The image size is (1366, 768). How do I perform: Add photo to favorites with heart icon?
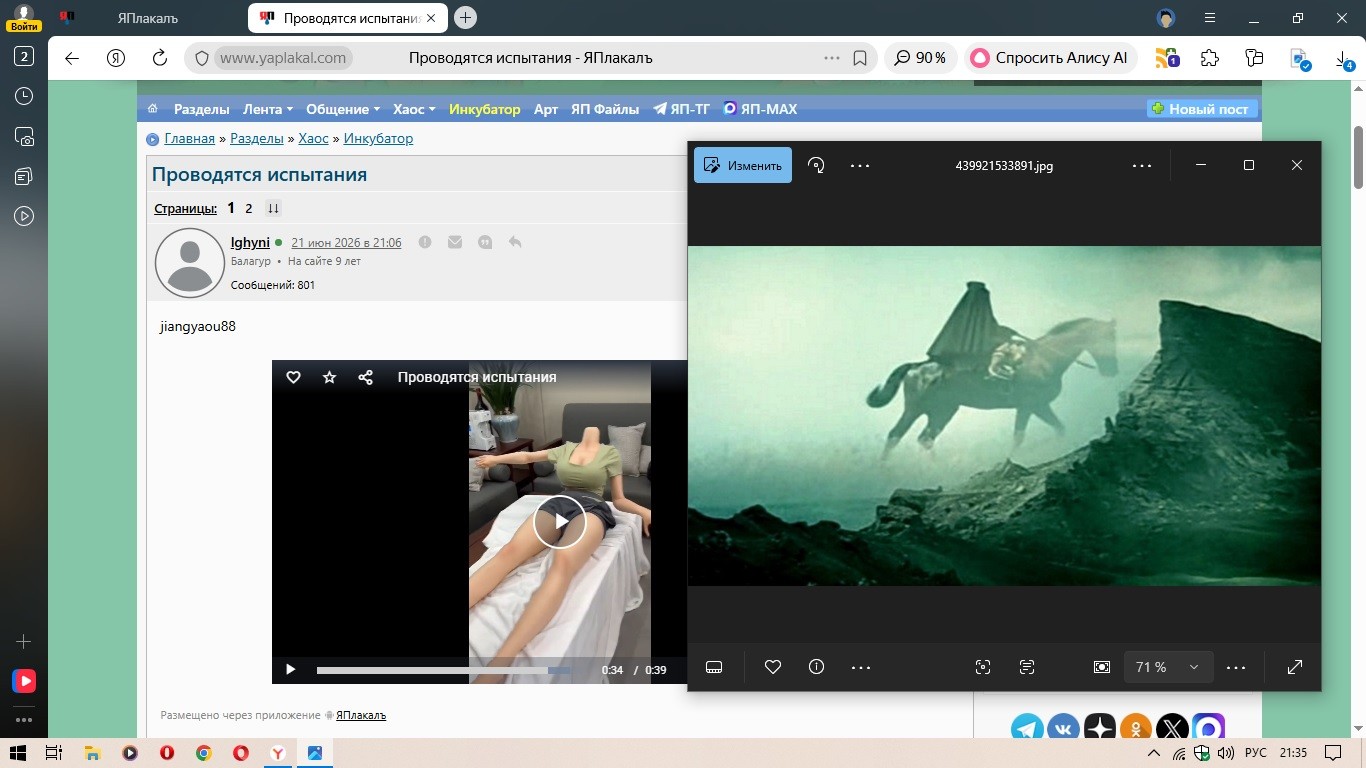pyautogui.click(x=773, y=667)
